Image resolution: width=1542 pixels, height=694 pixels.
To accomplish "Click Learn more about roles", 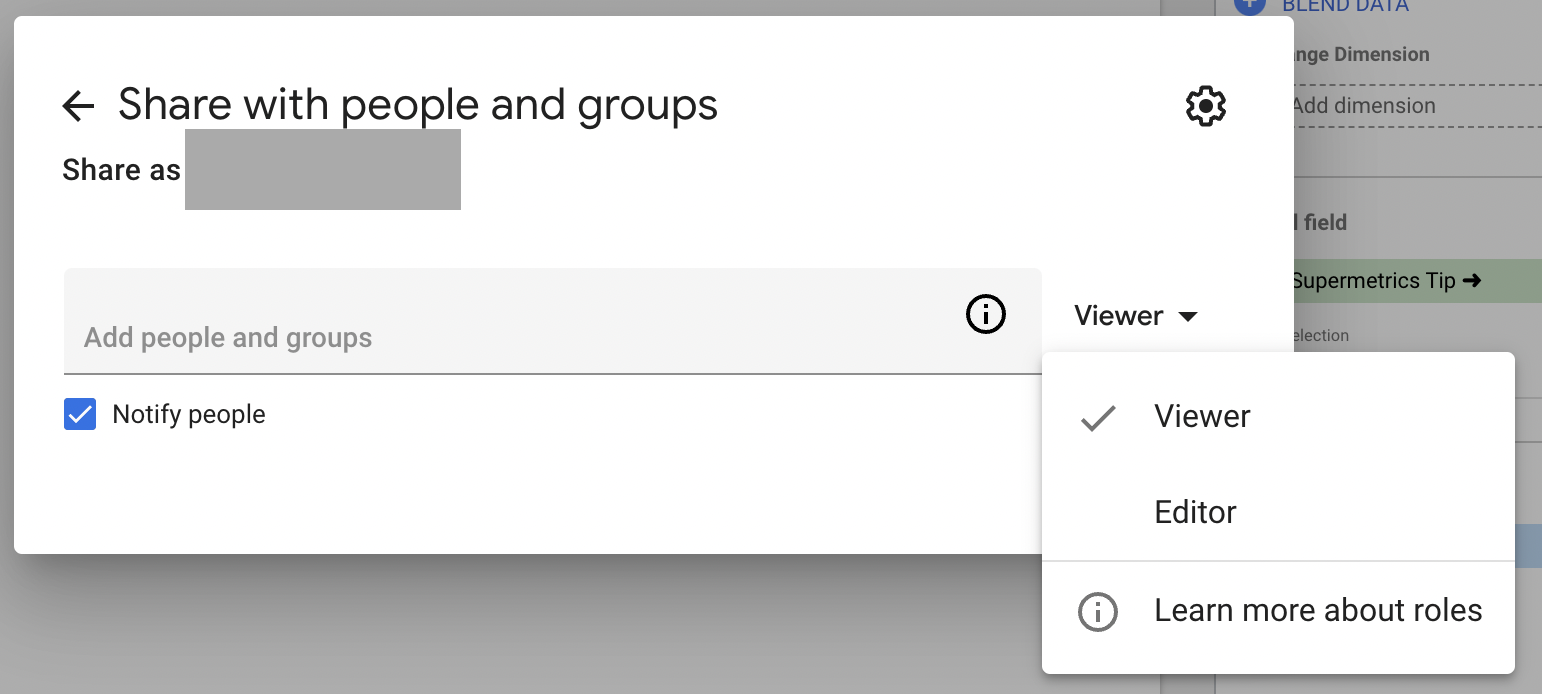I will coord(1318,610).
